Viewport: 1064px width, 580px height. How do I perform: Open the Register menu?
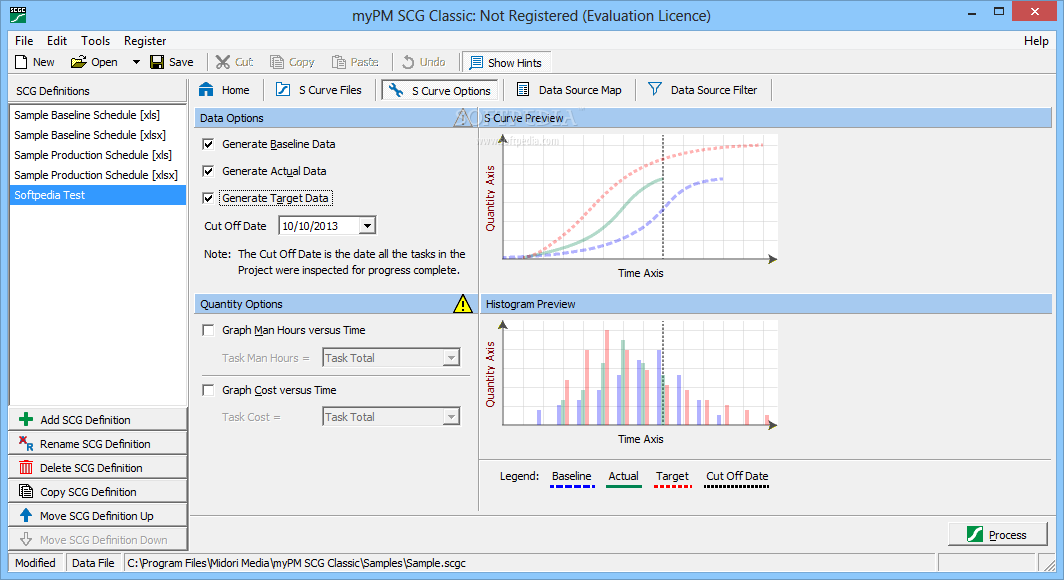click(x=145, y=41)
